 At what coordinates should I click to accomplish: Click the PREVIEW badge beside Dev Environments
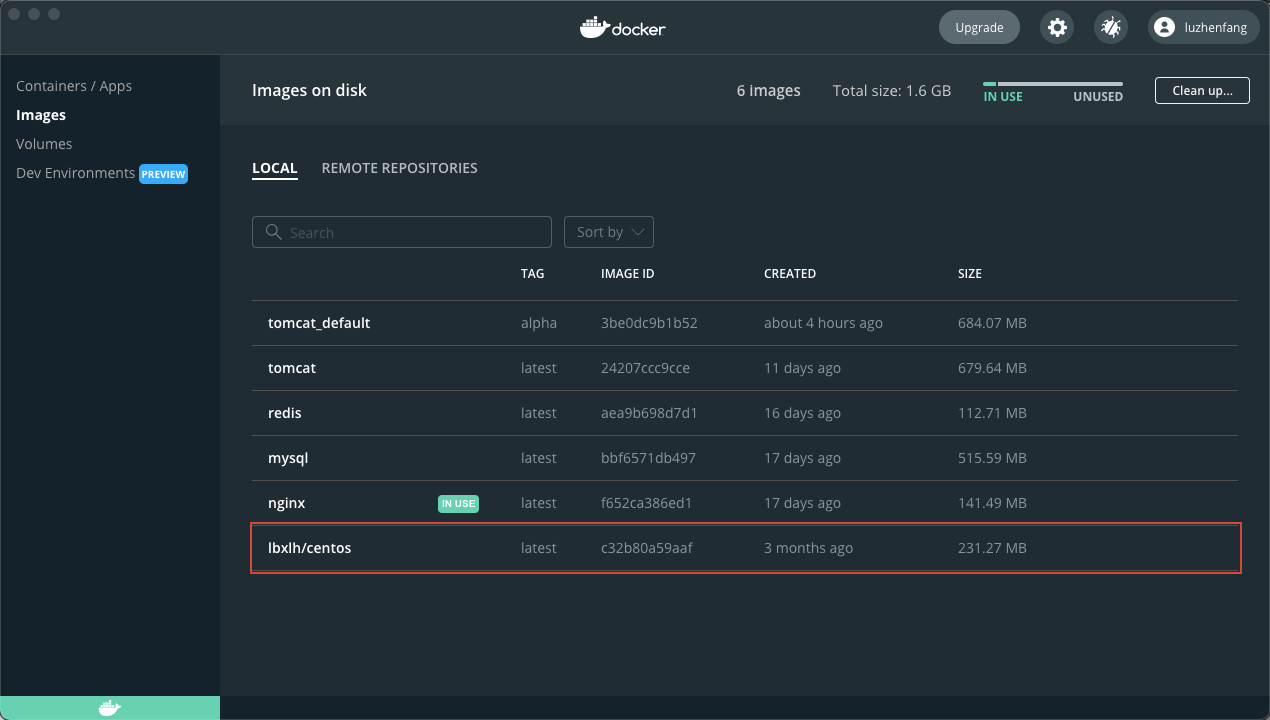pos(164,174)
